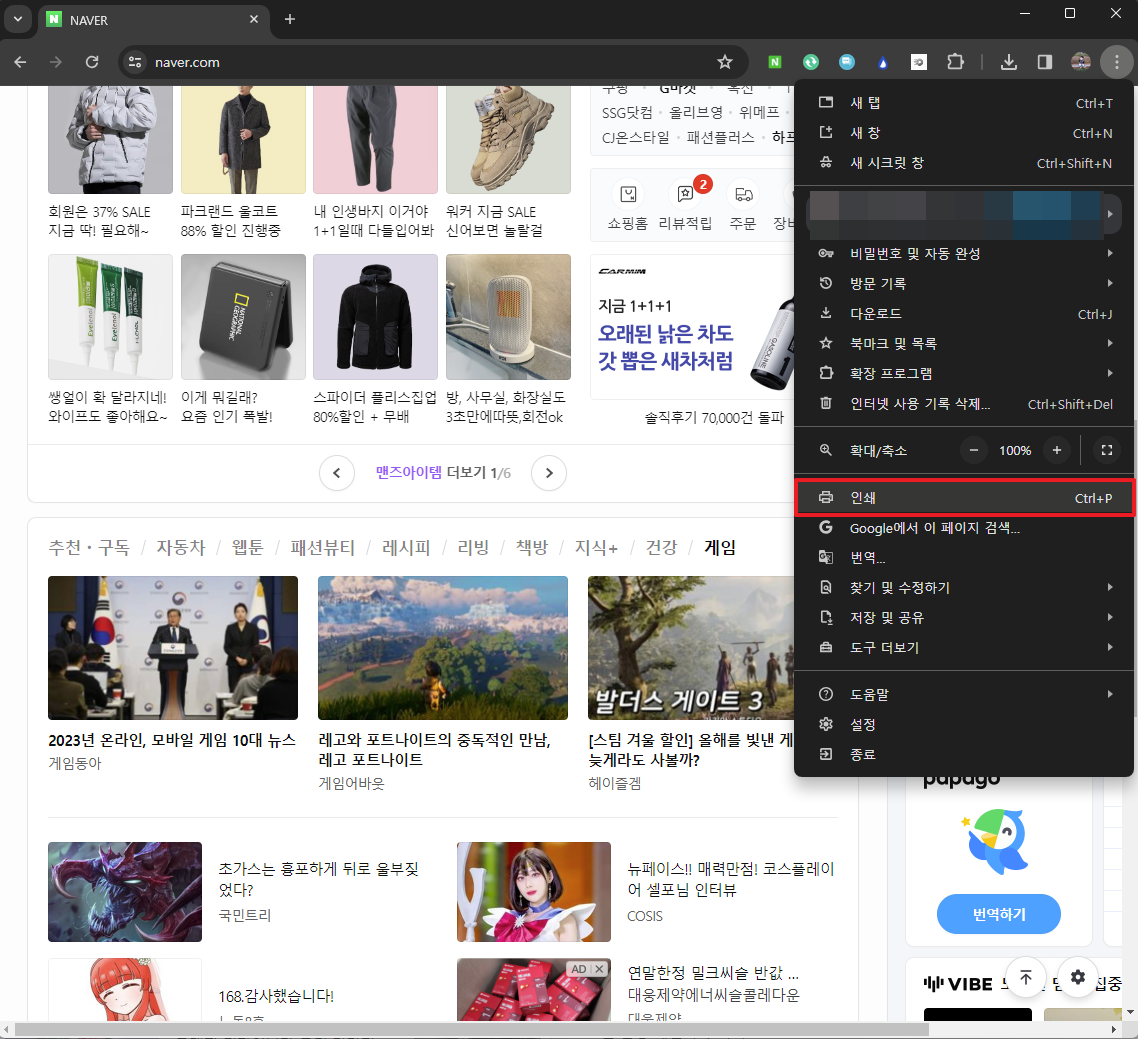This screenshot has height=1039, width=1138.
Task: Click the green Naver extension icon
Action: pyautogui.click(x=775, y=62)
